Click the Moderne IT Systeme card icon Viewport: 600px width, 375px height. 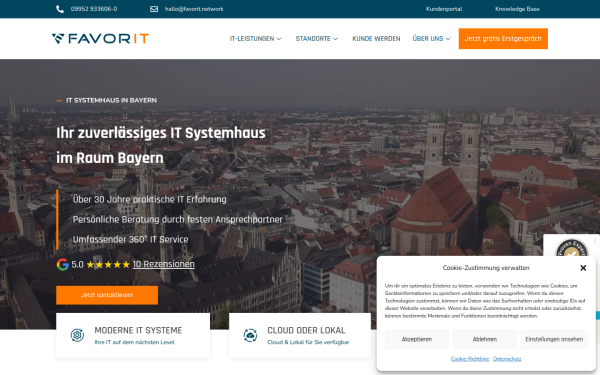point(77,335)
